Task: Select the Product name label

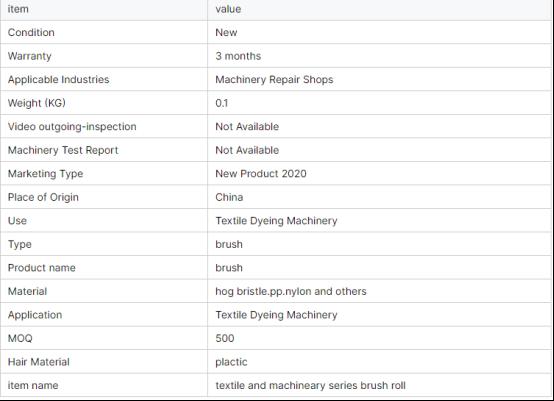Action: [x=42, y=268]
